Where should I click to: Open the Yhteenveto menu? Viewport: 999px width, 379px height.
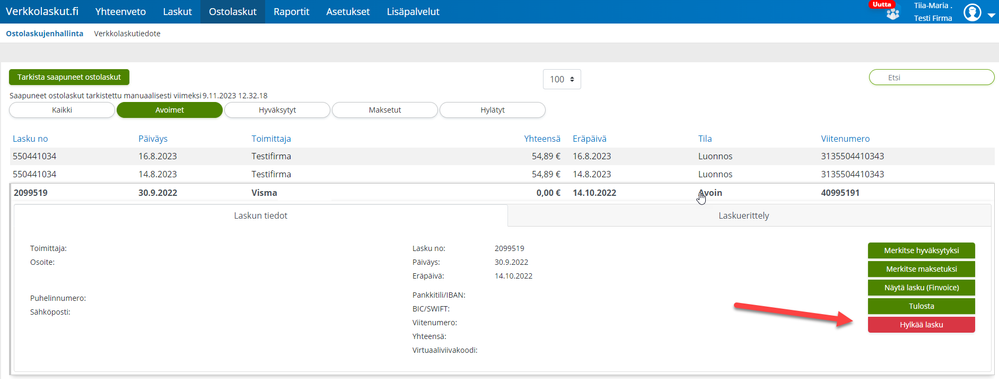pyautogui.click(x=120, y=11)
